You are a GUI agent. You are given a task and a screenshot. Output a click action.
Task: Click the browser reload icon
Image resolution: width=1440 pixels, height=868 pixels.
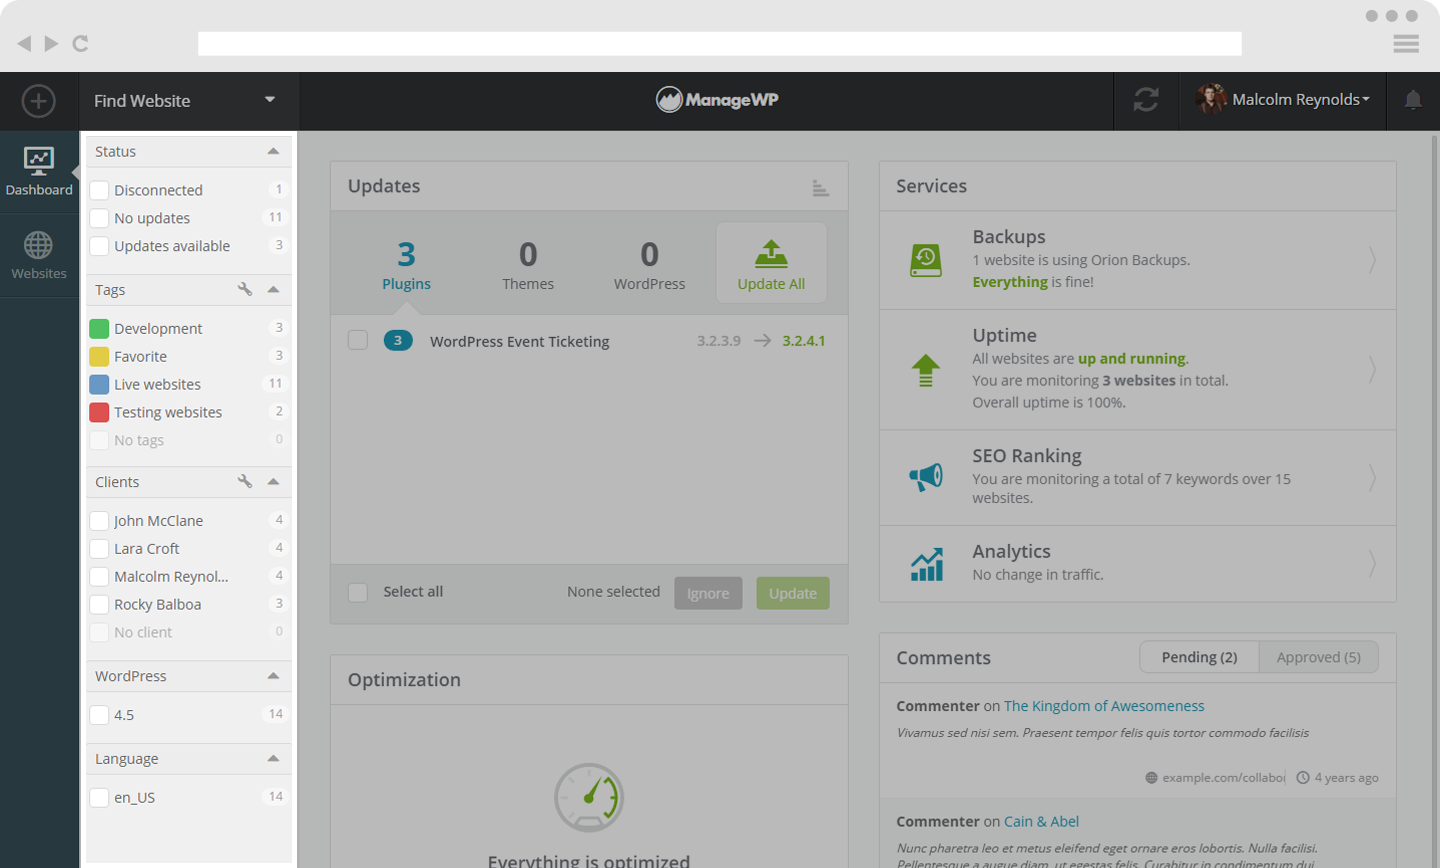[81, 43]
